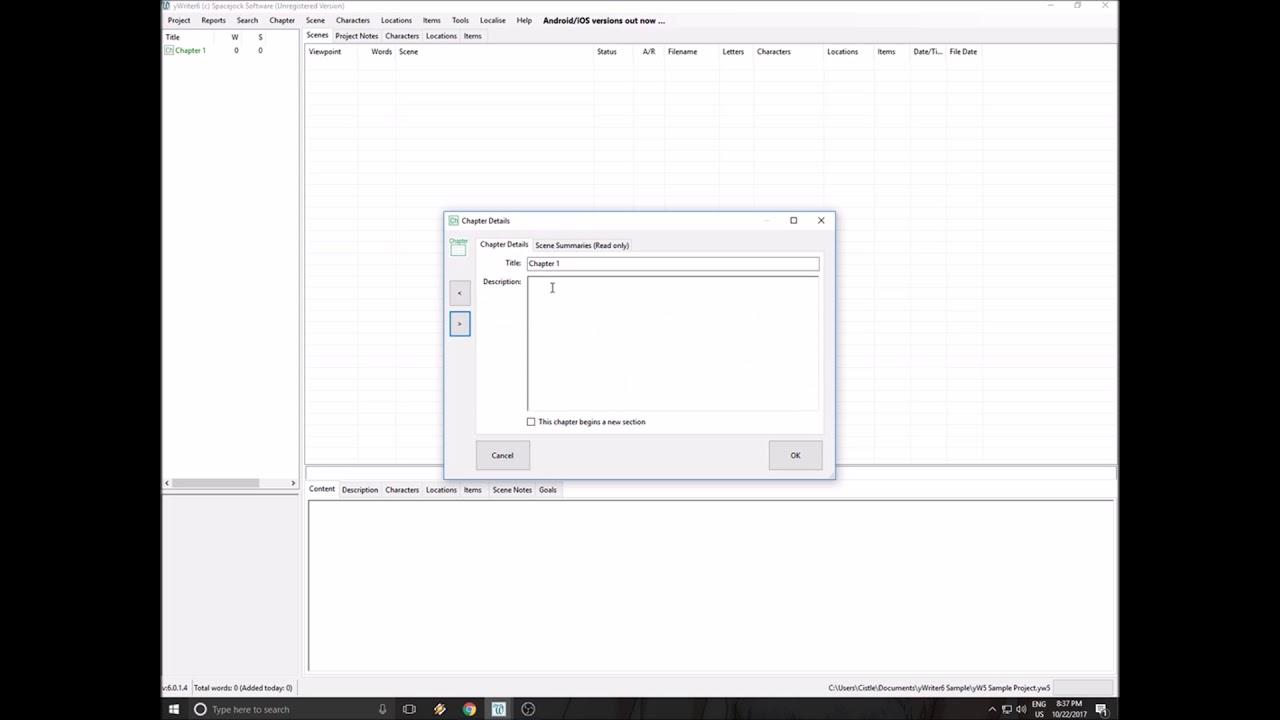Sort scenes by Viewpoint column header
Screen dimensions: 1280x720
[325, 52]
